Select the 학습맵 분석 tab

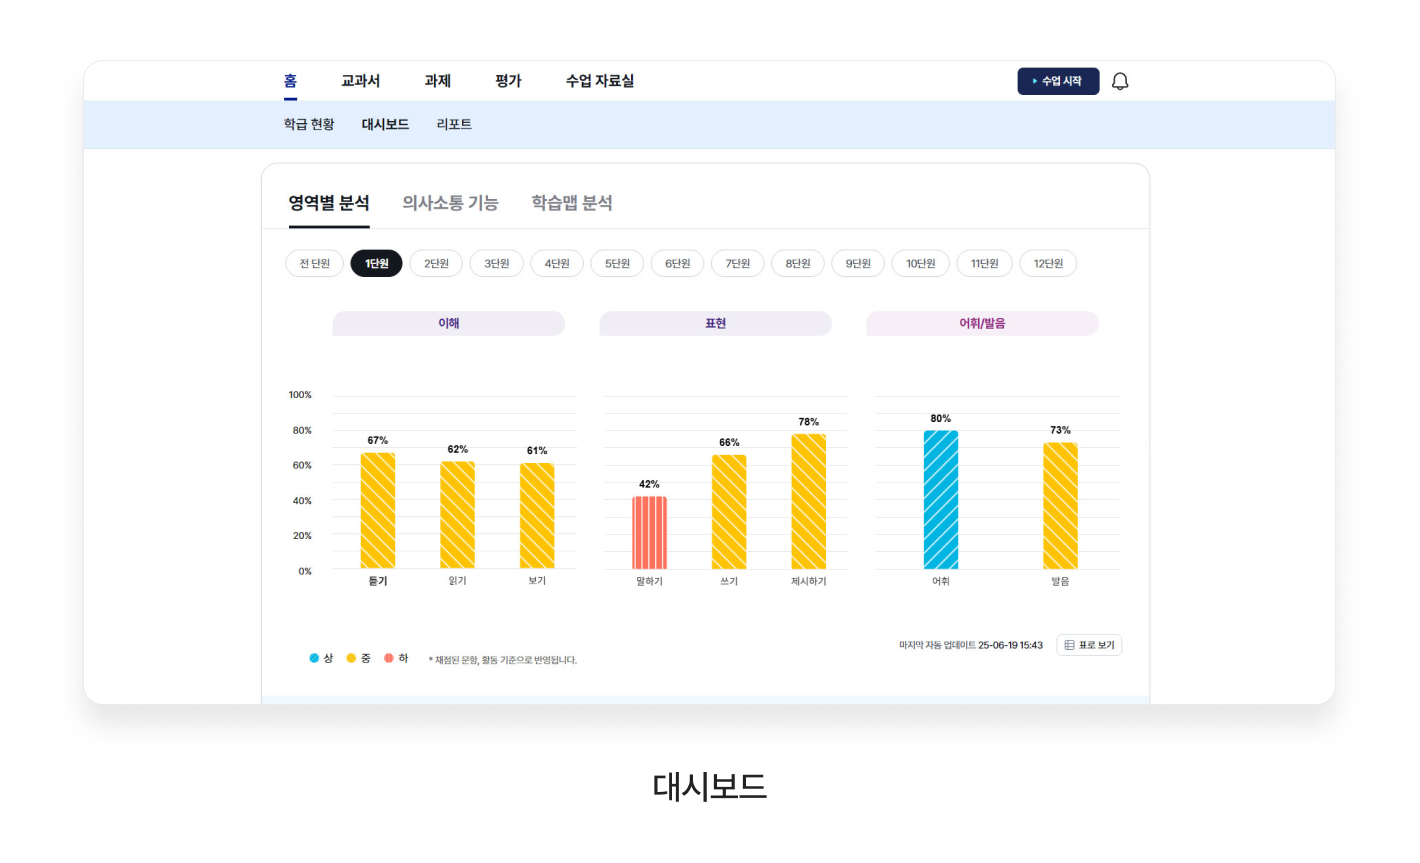(x=571, y=203)
